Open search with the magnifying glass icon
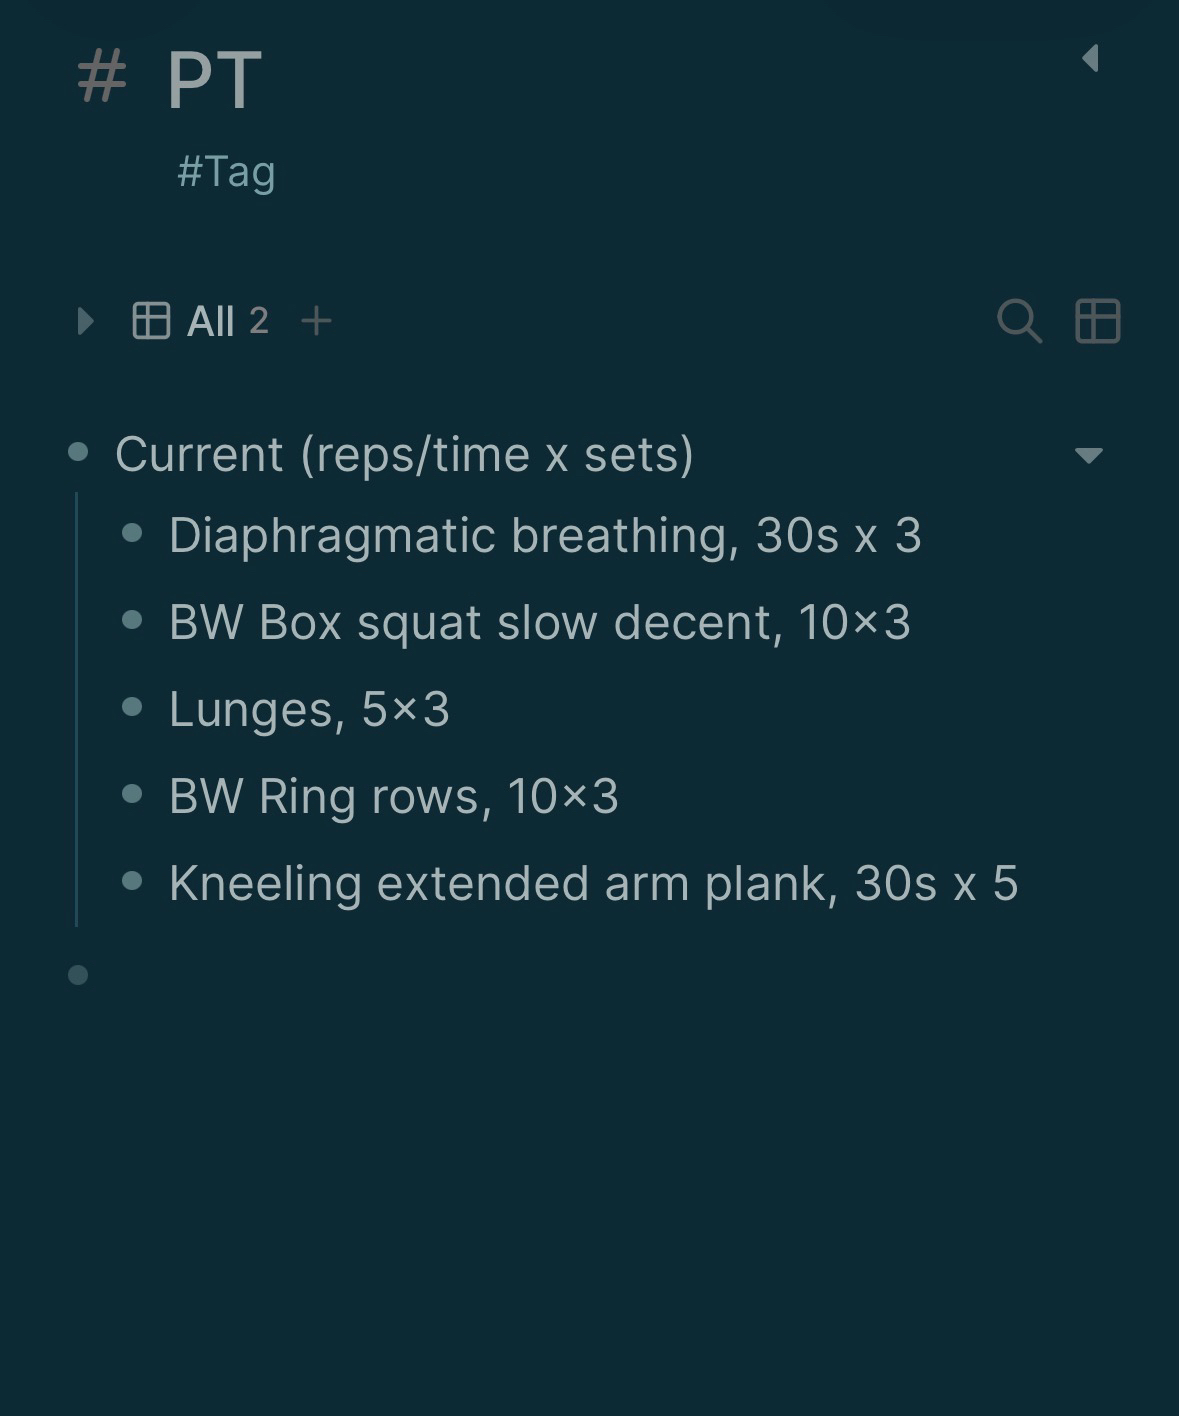 pyautogui.click(x=1019, y=321)
